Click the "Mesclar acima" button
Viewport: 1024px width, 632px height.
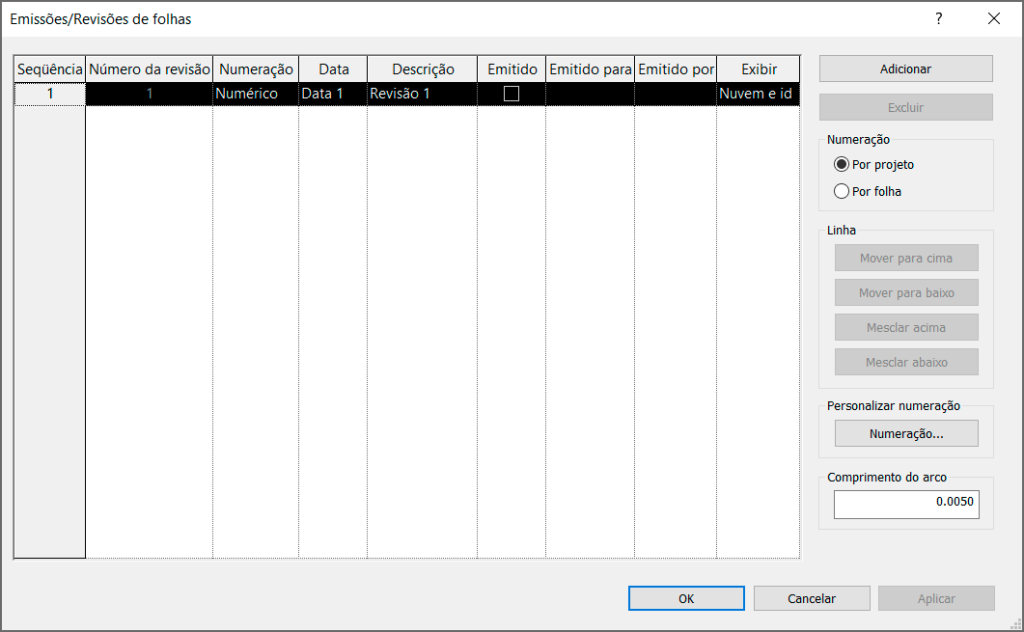(x=906, y=327)
